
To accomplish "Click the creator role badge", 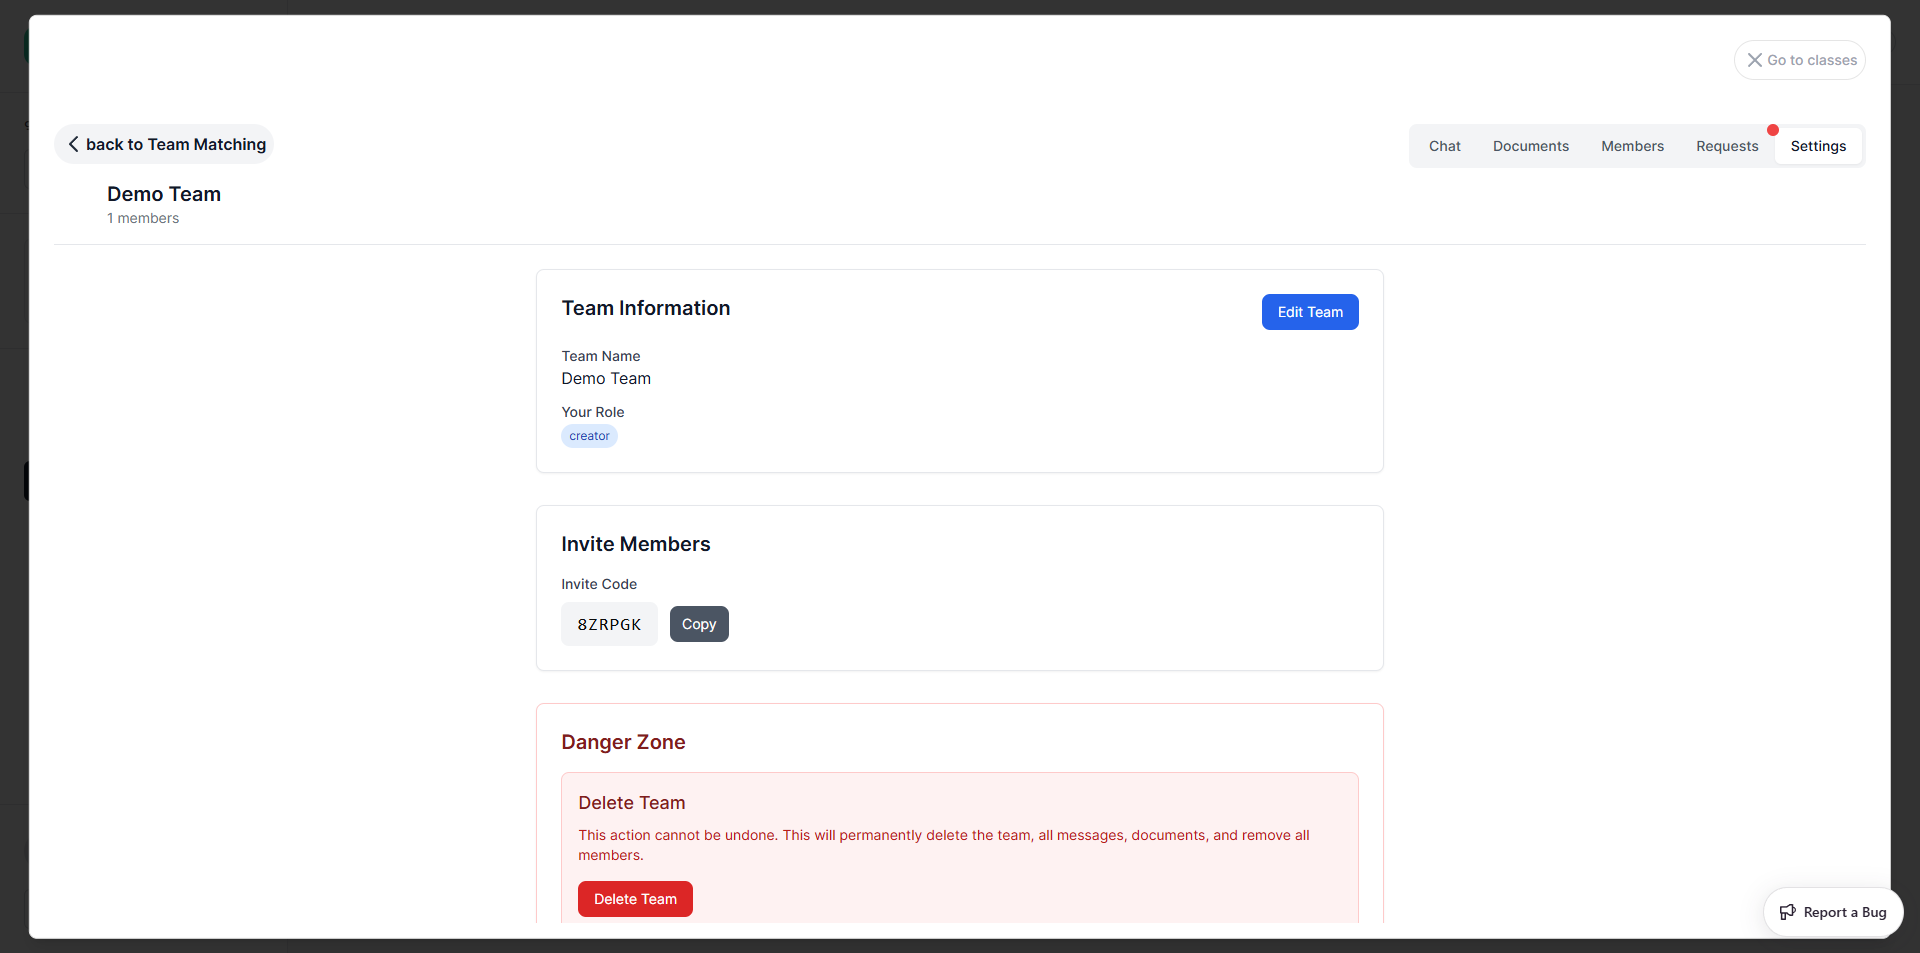I will pyautogui.click(x=589, y=436).
